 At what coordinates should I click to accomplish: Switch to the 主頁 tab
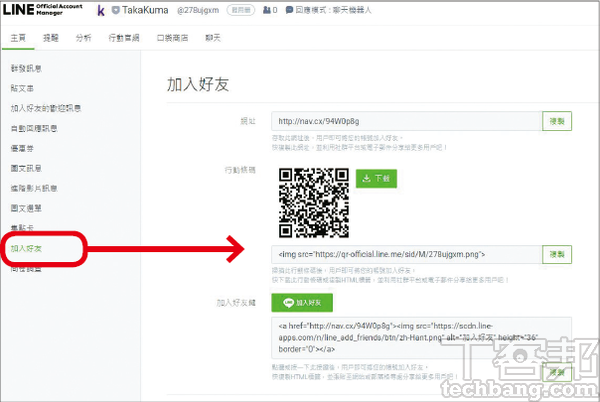click(x=18, y=38)
